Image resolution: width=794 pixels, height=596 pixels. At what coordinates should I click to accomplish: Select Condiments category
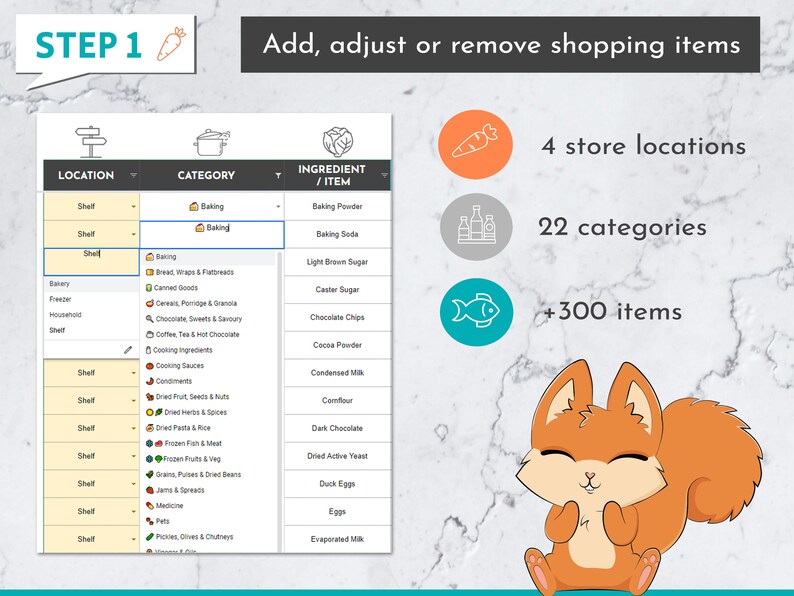click(209, 381)
